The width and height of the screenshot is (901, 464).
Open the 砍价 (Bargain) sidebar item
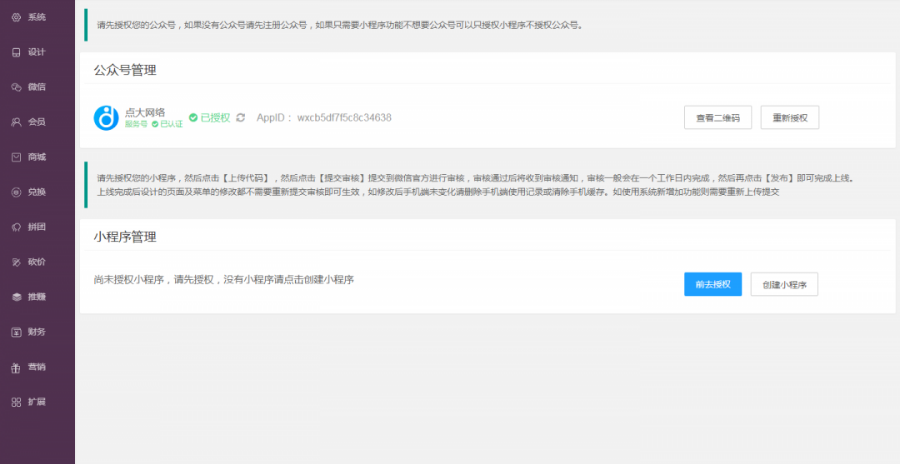(30, 262)
